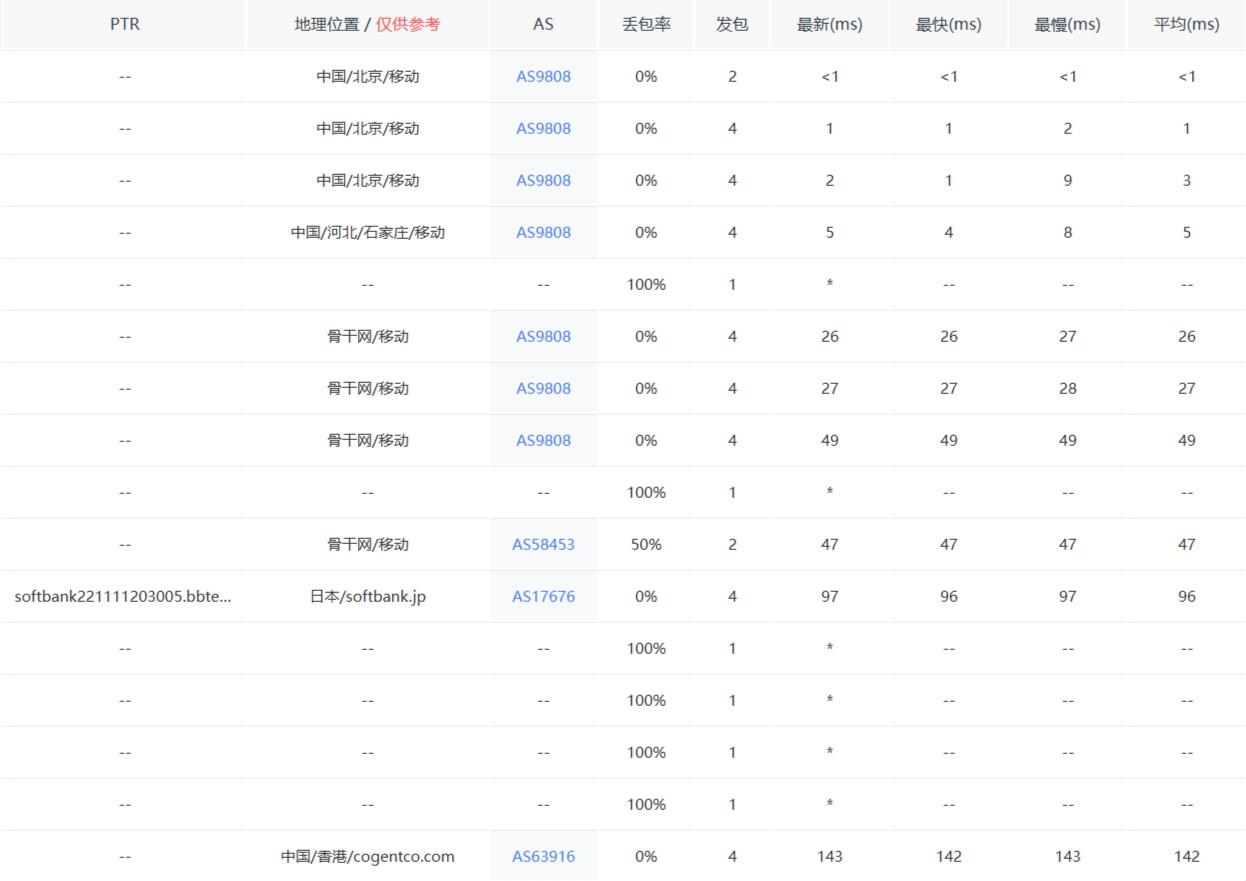Image resolution: width=1246 pixels, height=881 pixels.
Task: Open AS9808 link in row with slowest 28
Action: point(543,388)
